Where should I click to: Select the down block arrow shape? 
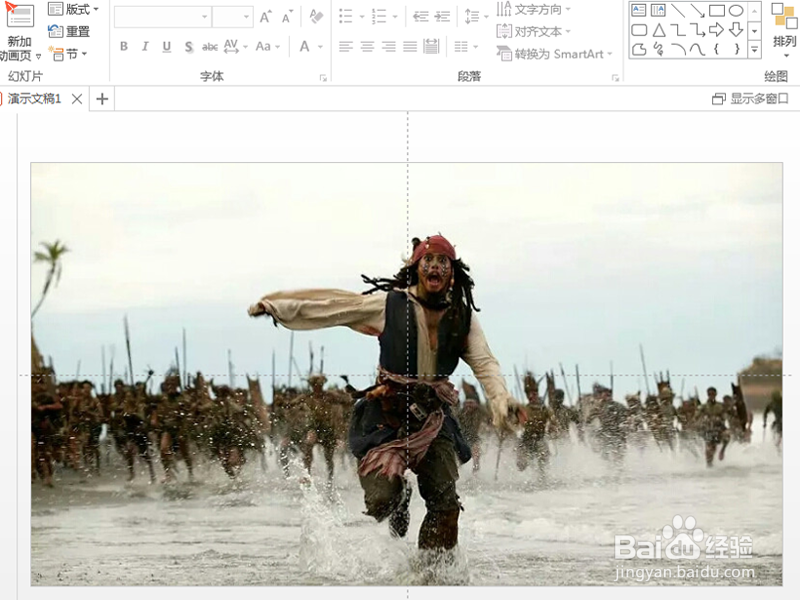pyautogui.click(x=736, y=30)
